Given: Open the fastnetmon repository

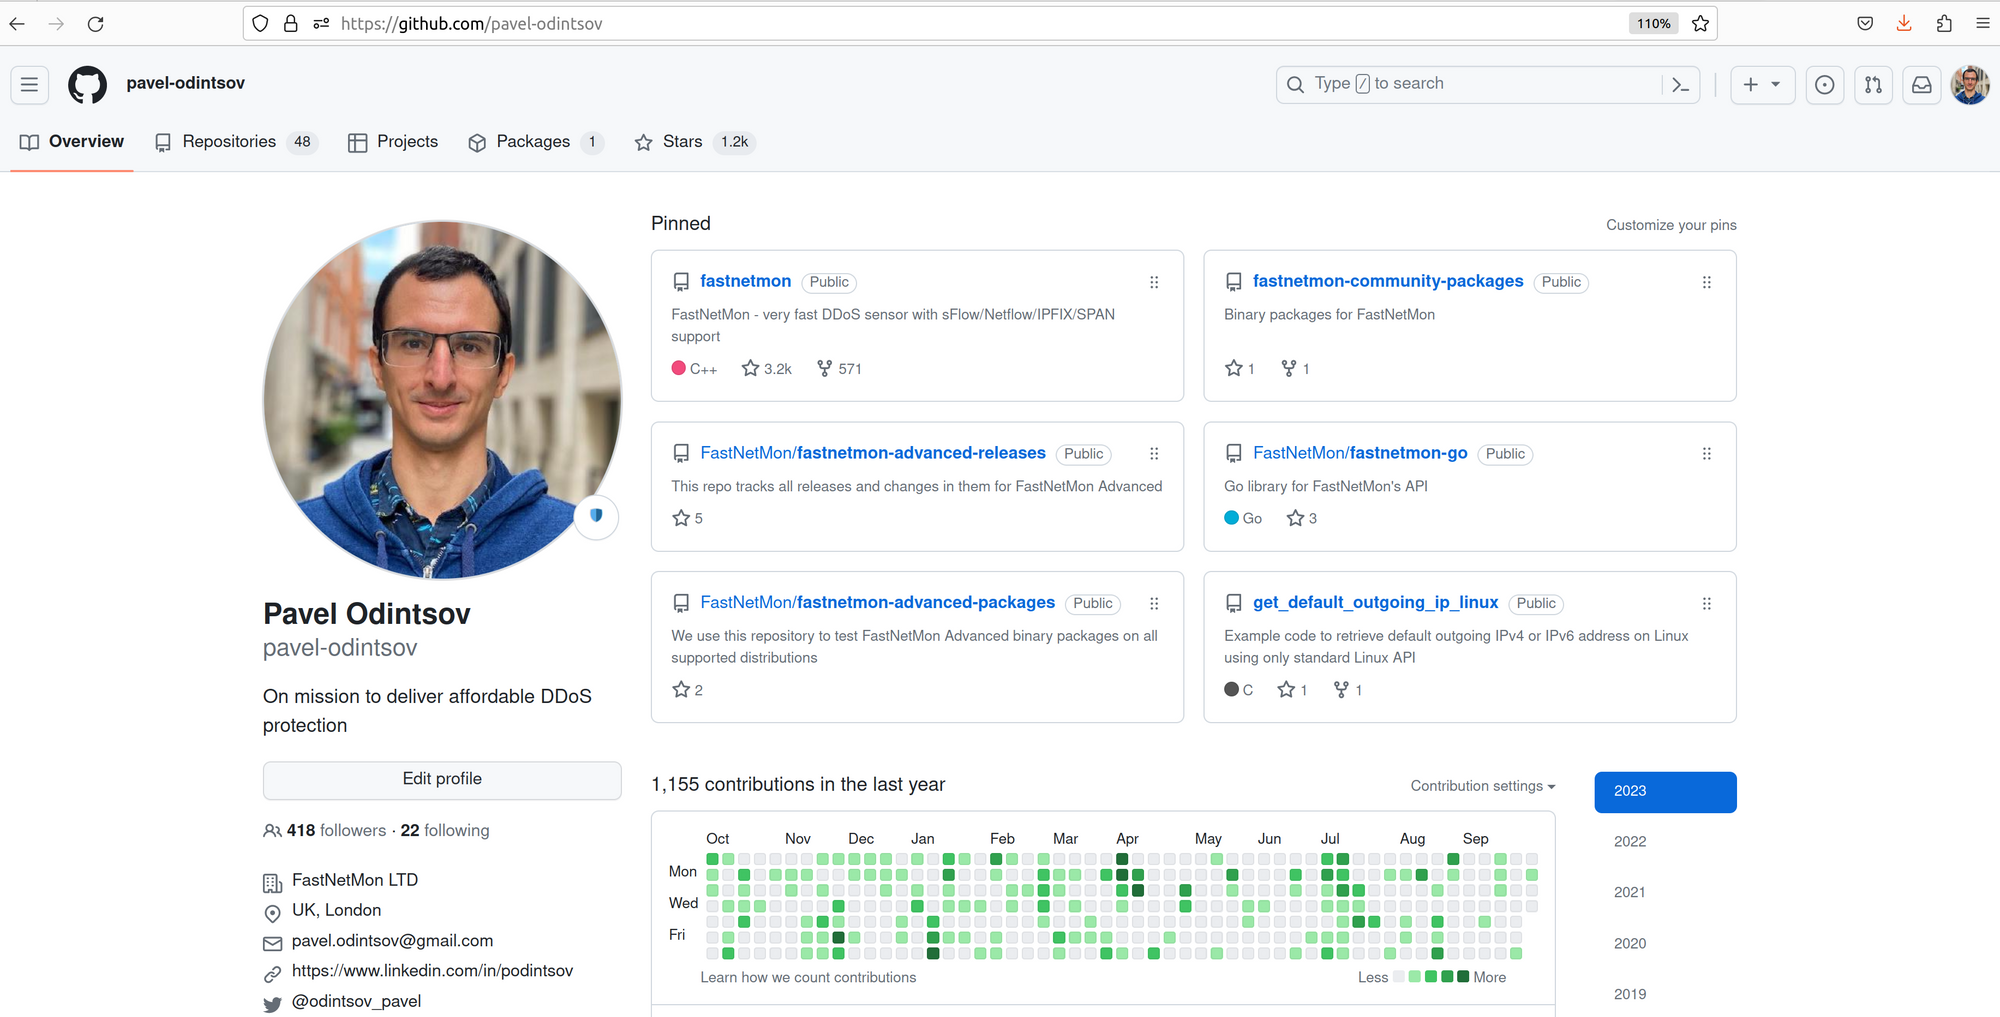Looking at the screenshot, I should 746,282.
